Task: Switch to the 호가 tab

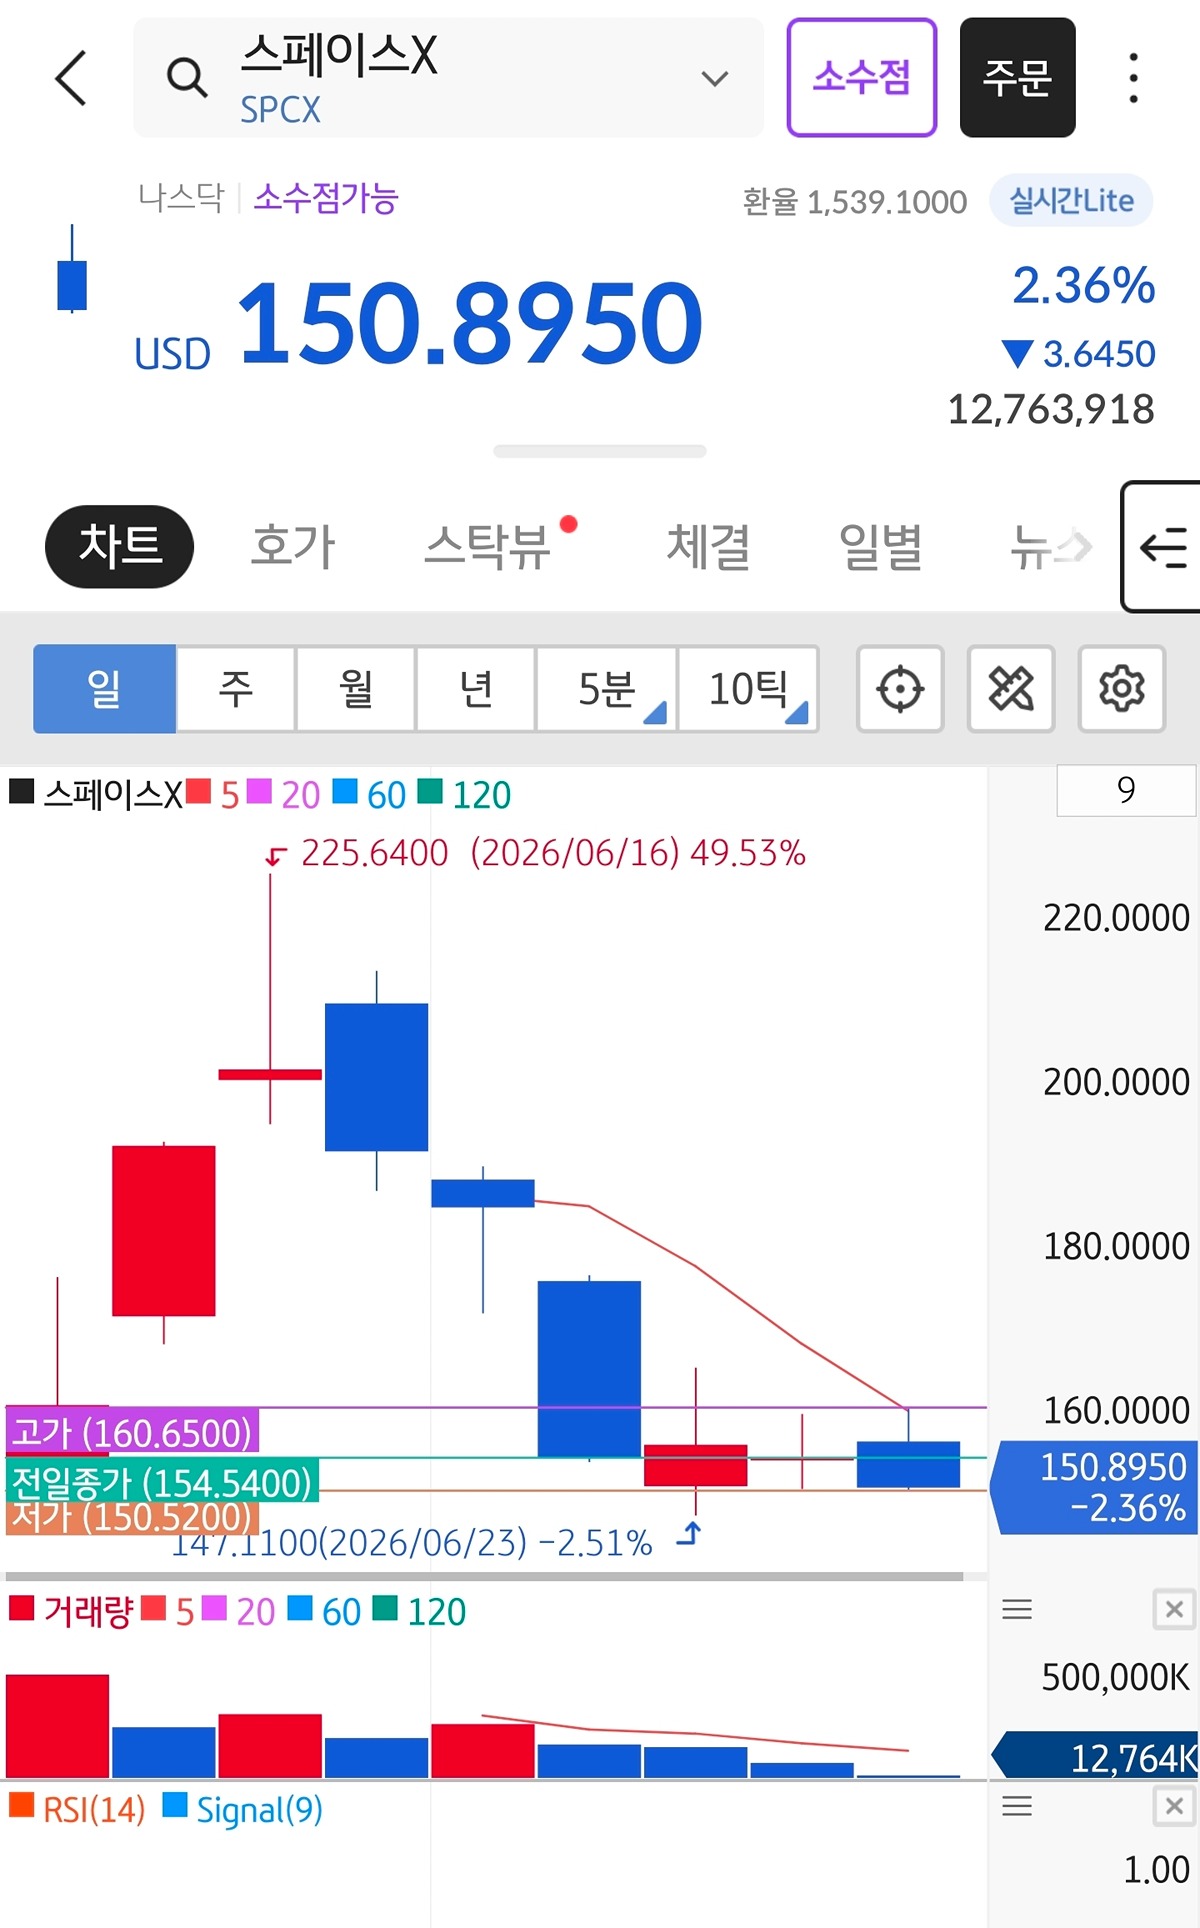Action: point(292,547)
